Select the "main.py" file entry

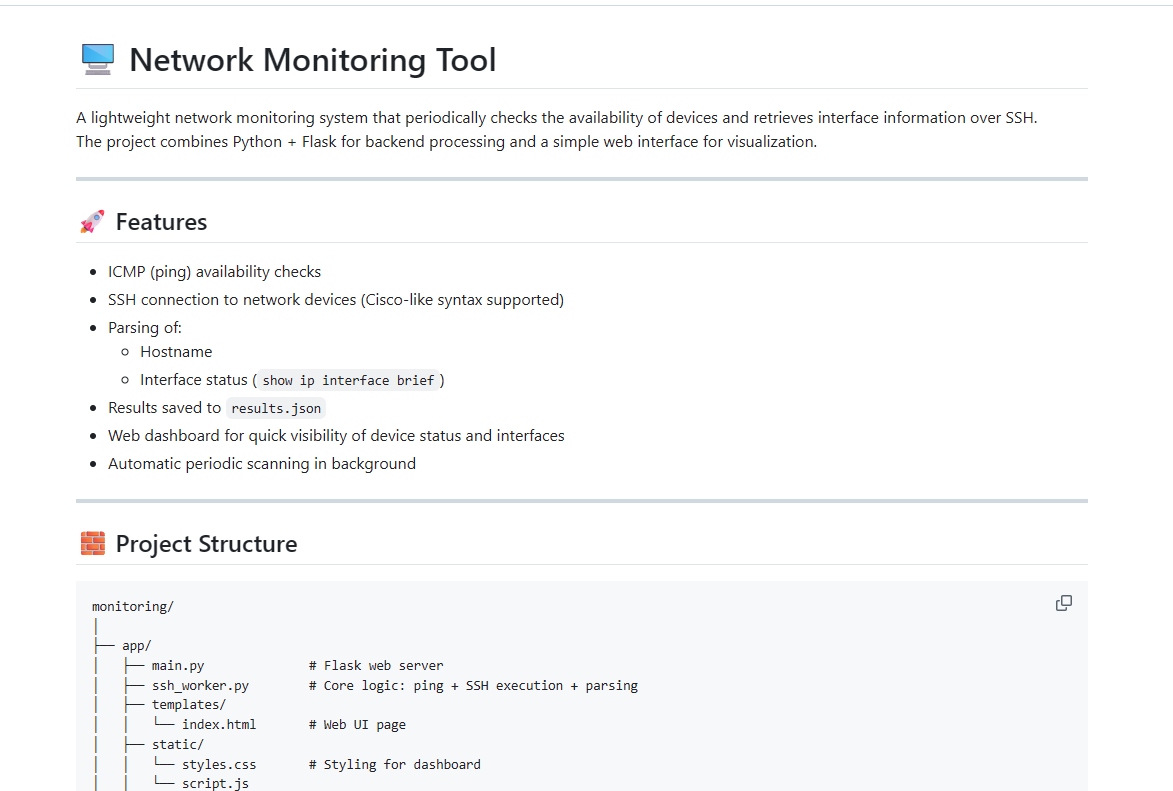click(178, 665)
